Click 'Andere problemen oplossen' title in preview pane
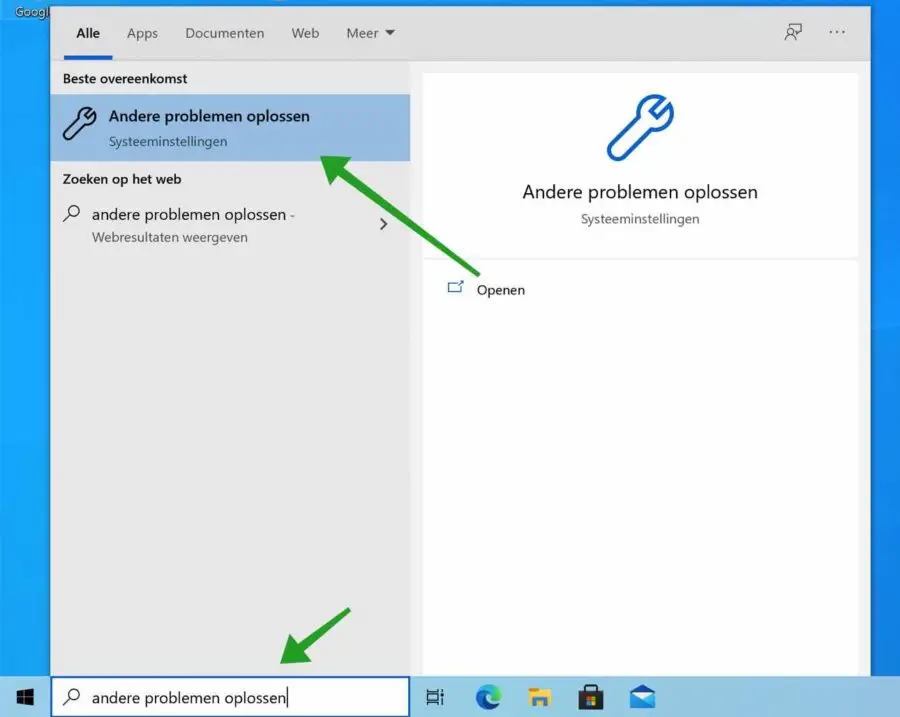 (640, 192)
